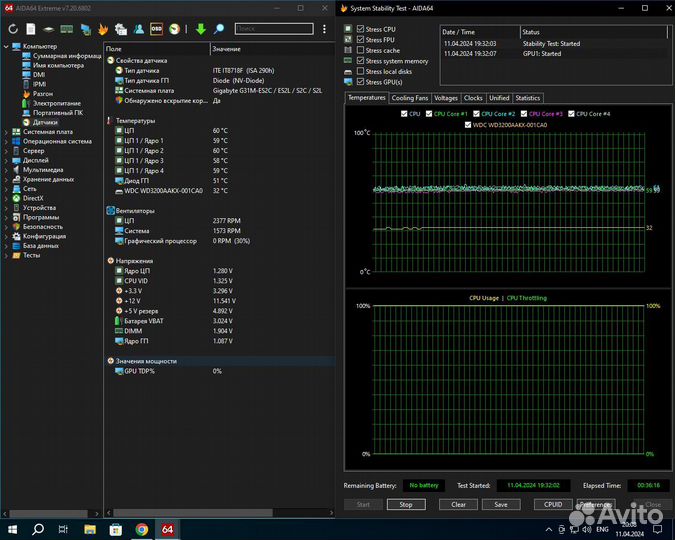The height and width of the screenshot is (540, 675).
Task: Open Microsoft Store on taskbar
Action: [x=115, y=529]
